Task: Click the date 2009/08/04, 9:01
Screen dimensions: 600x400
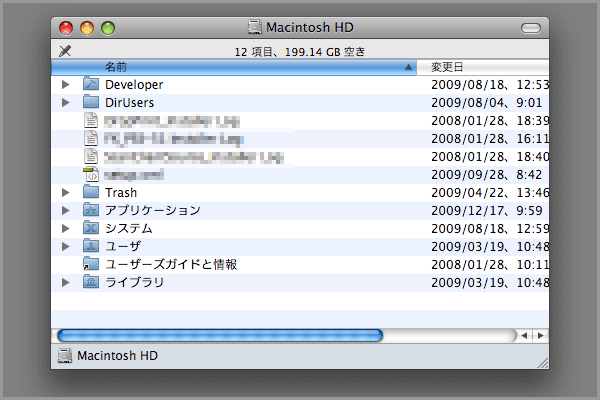Action: [487, 102]
